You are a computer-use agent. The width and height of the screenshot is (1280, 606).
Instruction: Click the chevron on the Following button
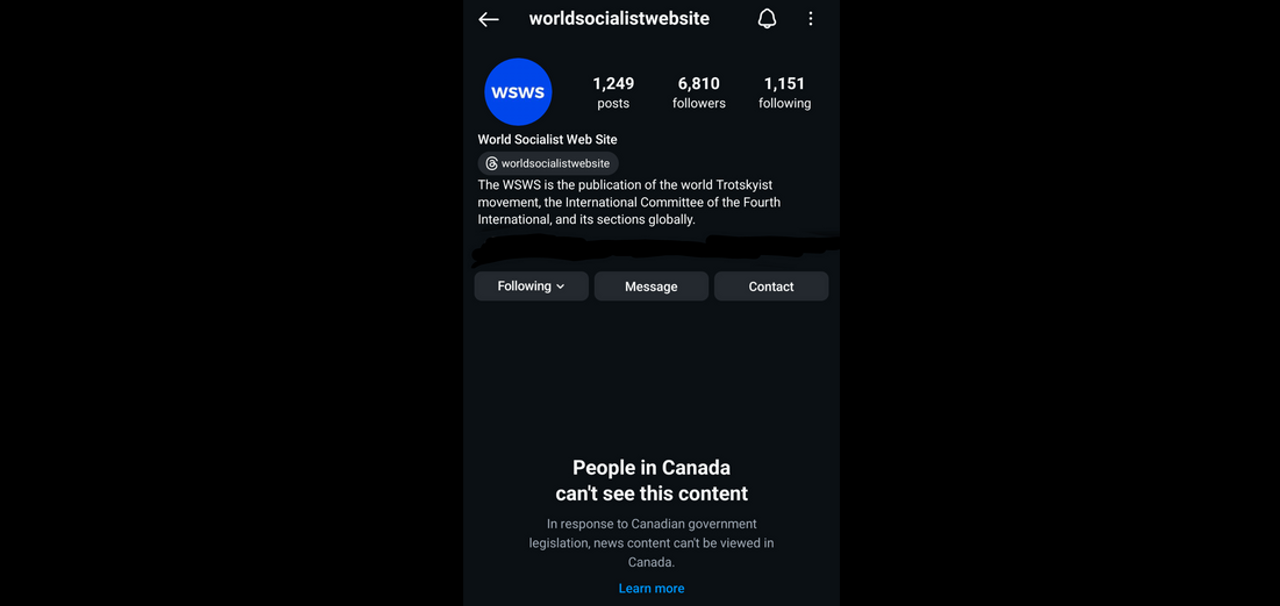point(561,287)
